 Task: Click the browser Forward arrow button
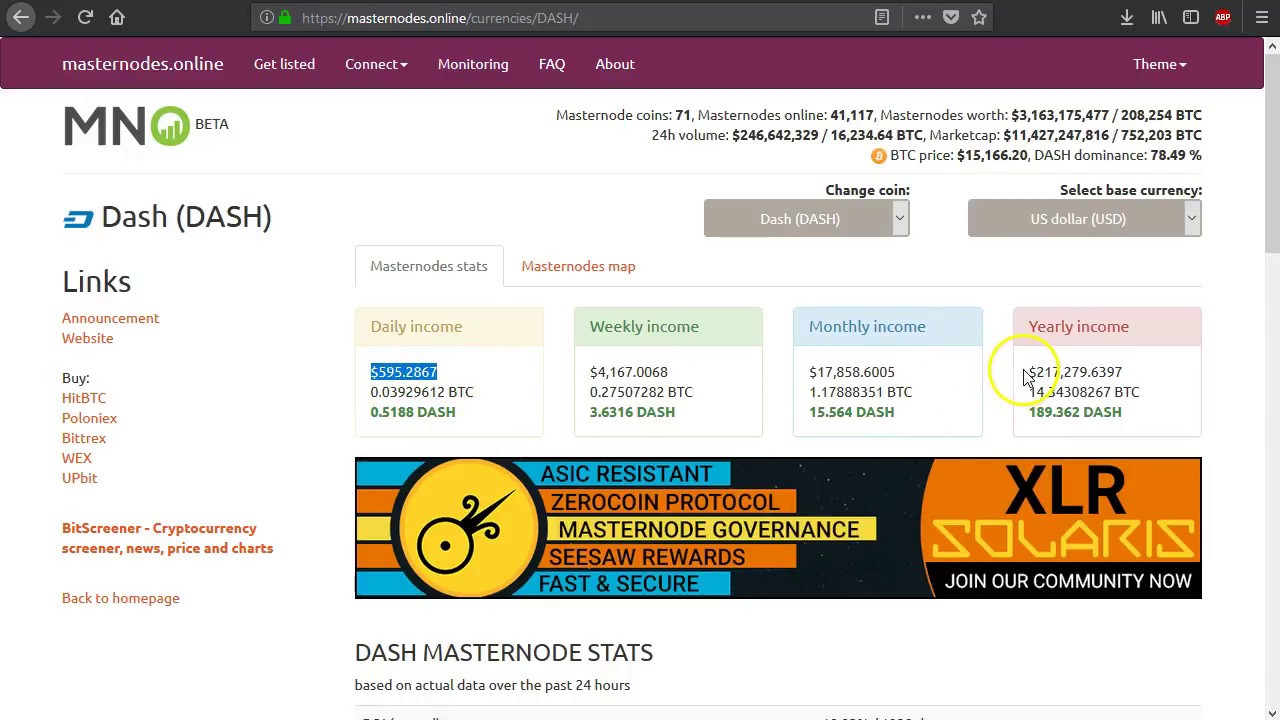(53, 17)
